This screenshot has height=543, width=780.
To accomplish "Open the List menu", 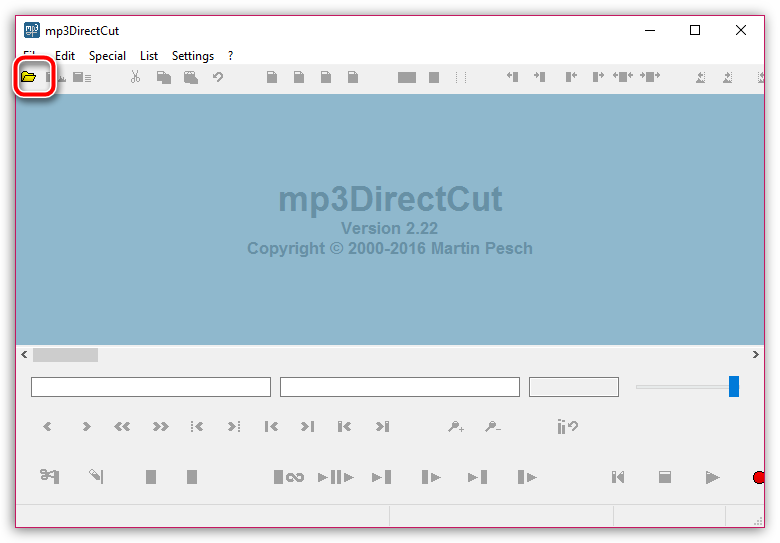I will pyautogui.click(x=149, y=56).
